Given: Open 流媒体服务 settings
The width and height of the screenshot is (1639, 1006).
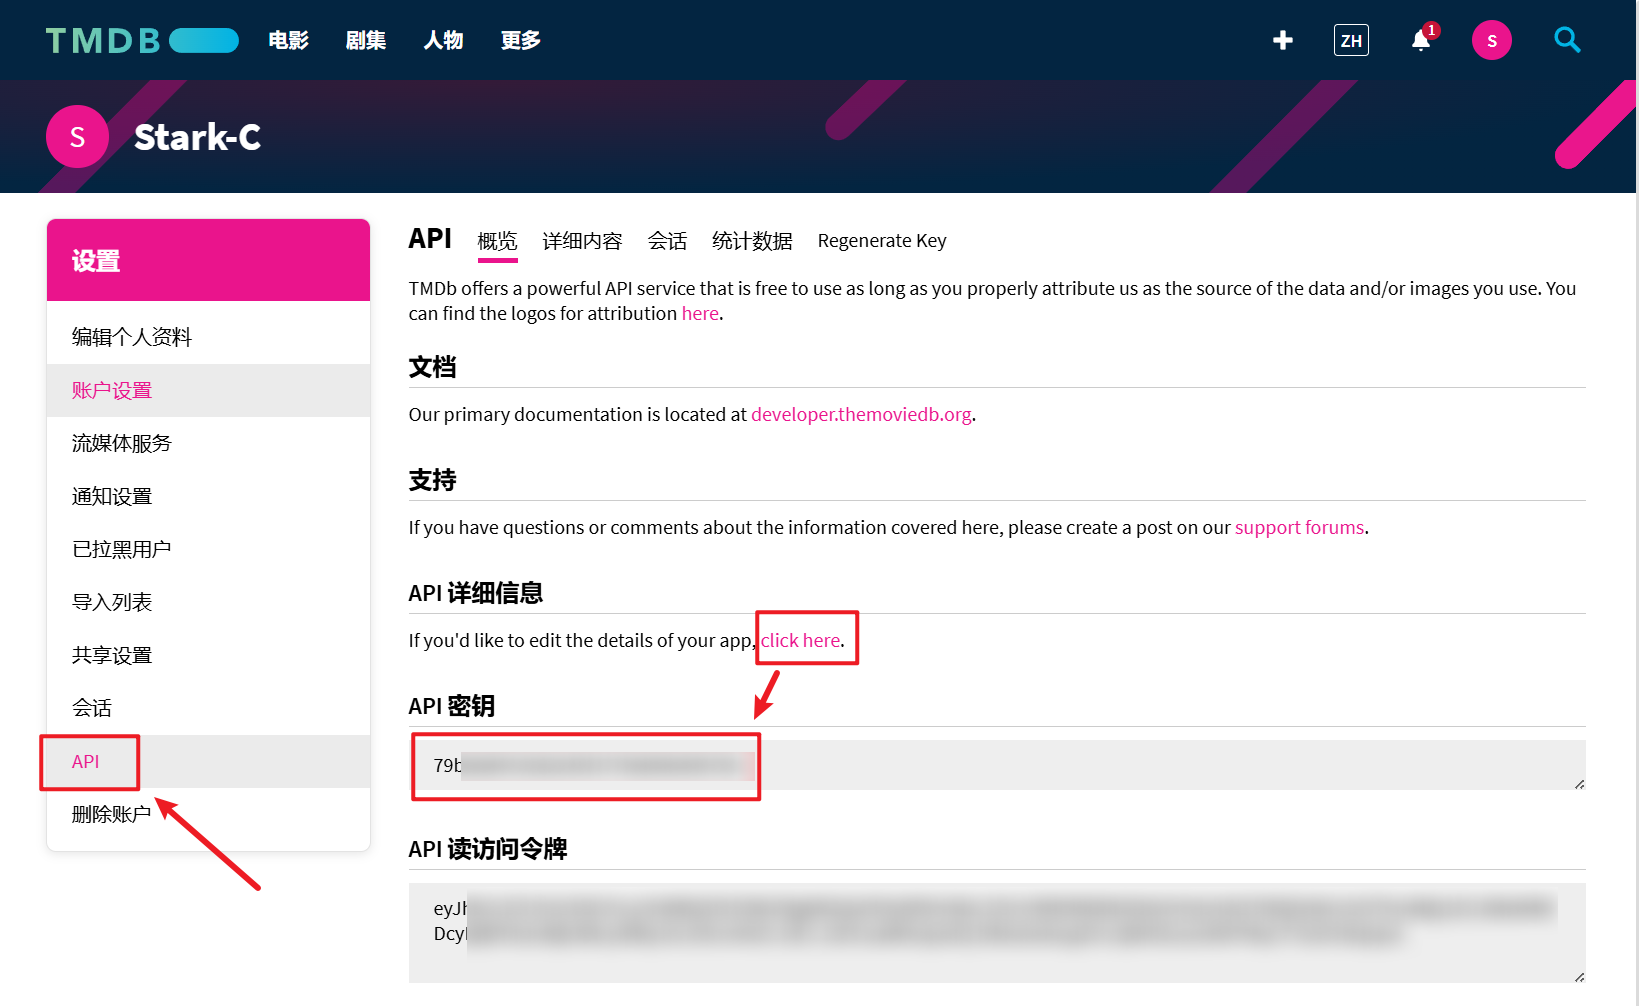Looking at the screenshot, I should click(208, 443).
